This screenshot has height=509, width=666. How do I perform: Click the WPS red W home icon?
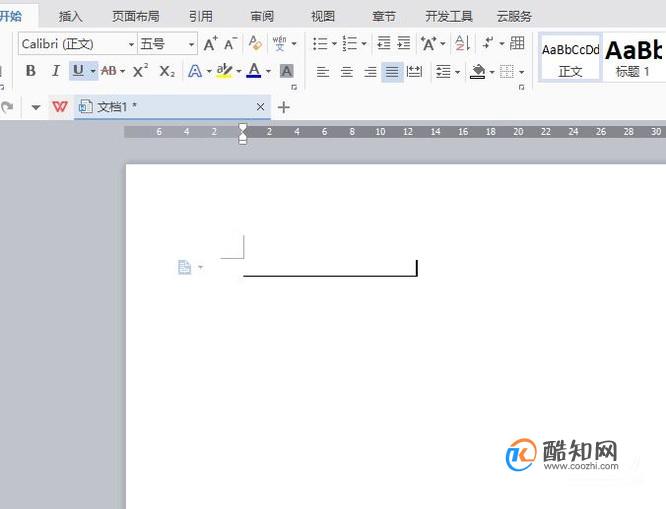[x=59, y=106]
